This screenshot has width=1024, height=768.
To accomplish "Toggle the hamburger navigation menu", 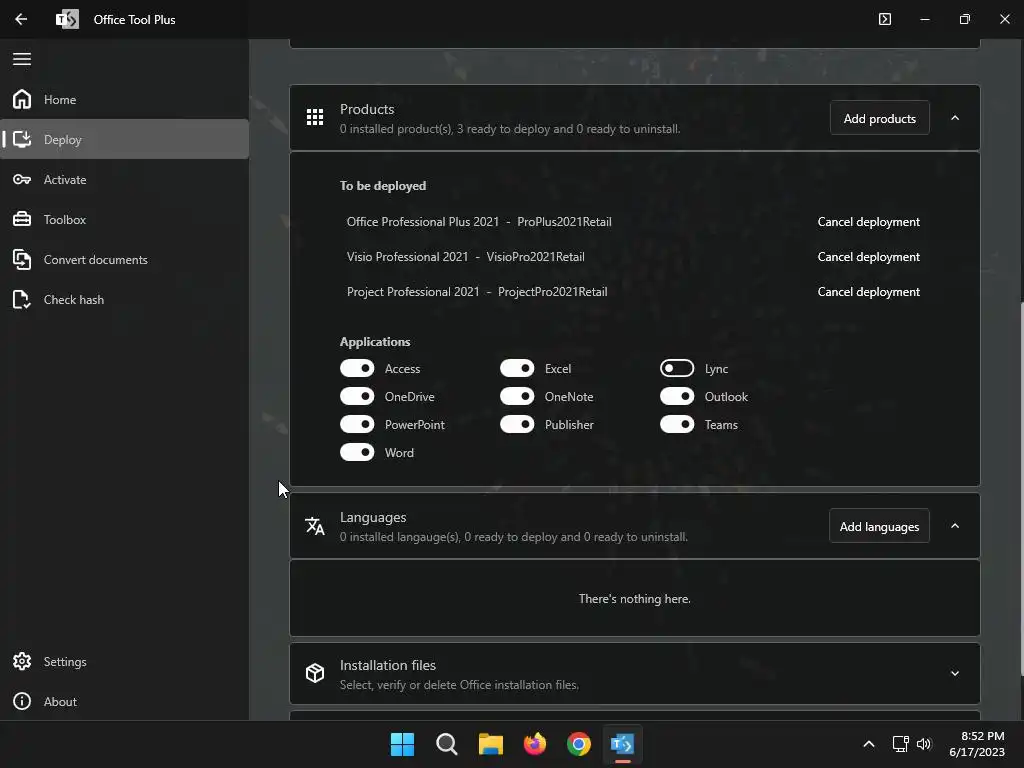I will 22,59.
